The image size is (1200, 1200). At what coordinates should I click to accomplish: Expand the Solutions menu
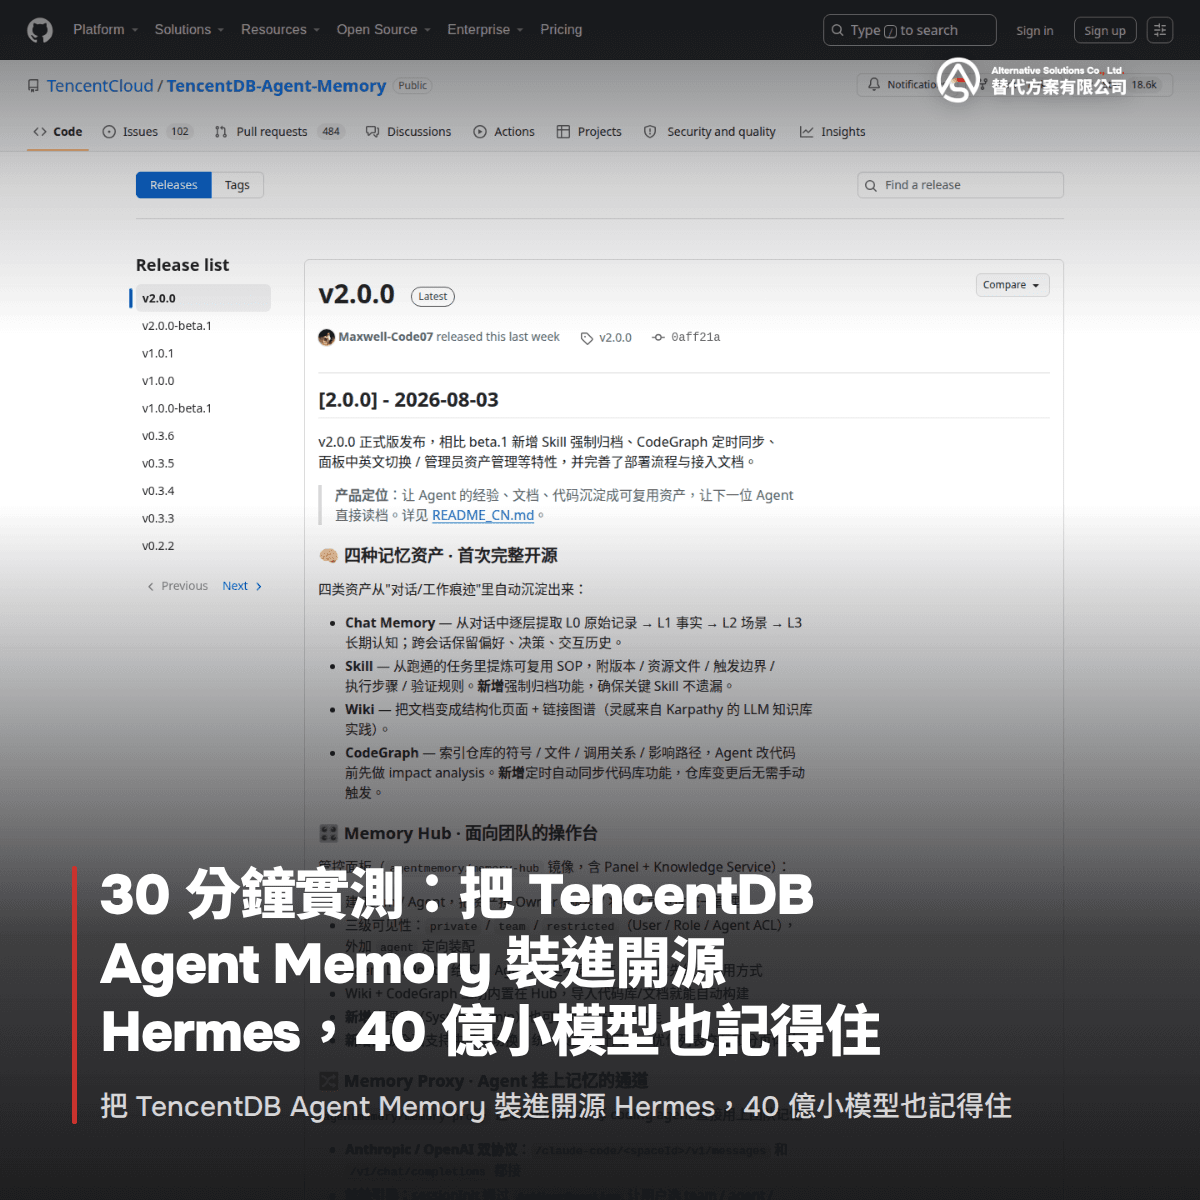coord(189,30)
